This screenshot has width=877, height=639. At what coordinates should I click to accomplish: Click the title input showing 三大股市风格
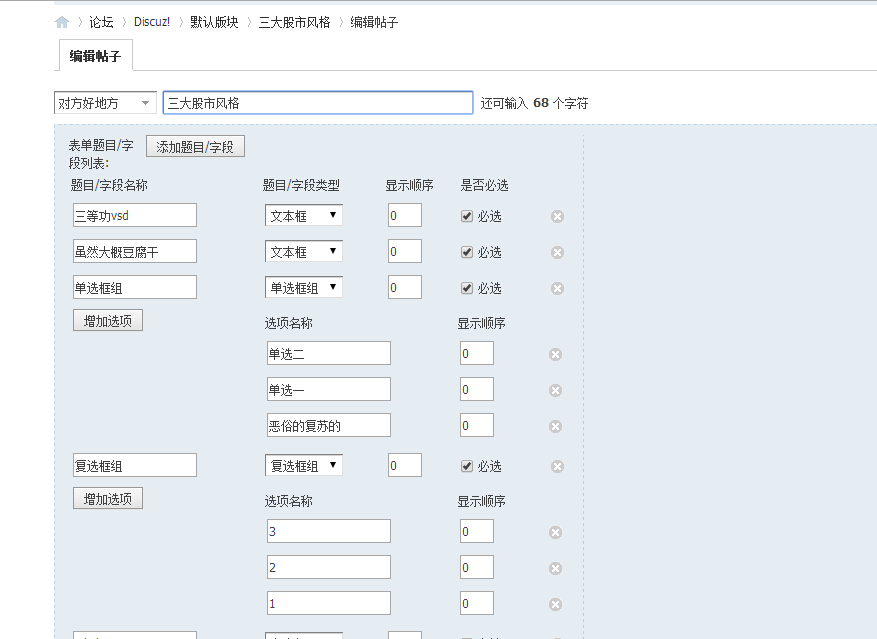320,102
